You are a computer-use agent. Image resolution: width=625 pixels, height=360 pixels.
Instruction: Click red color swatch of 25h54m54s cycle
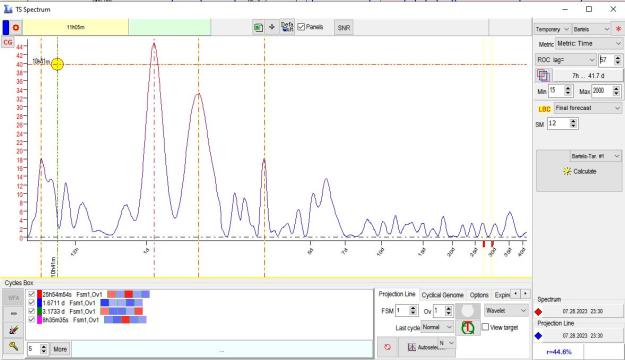click(39, 294)
